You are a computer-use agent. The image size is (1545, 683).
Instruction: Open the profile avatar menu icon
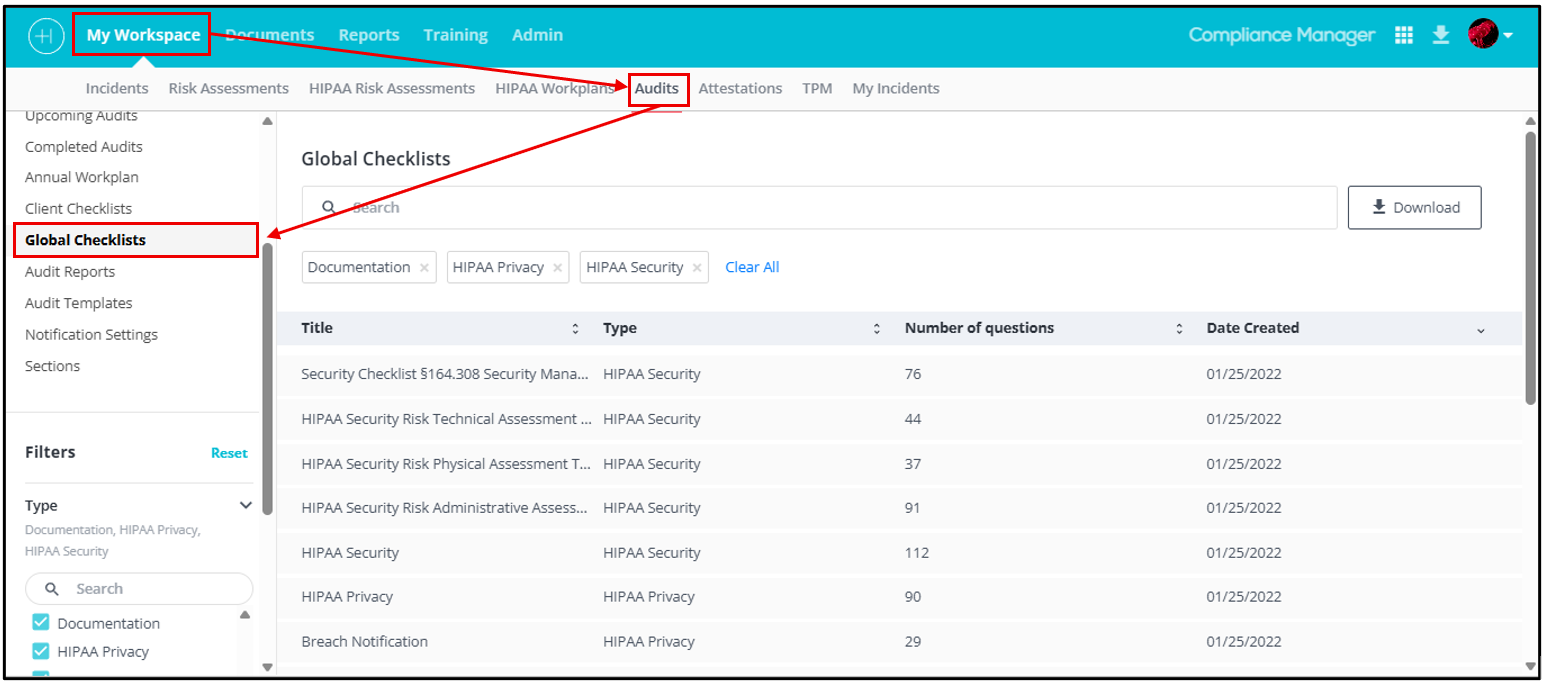pos(1482,34)
